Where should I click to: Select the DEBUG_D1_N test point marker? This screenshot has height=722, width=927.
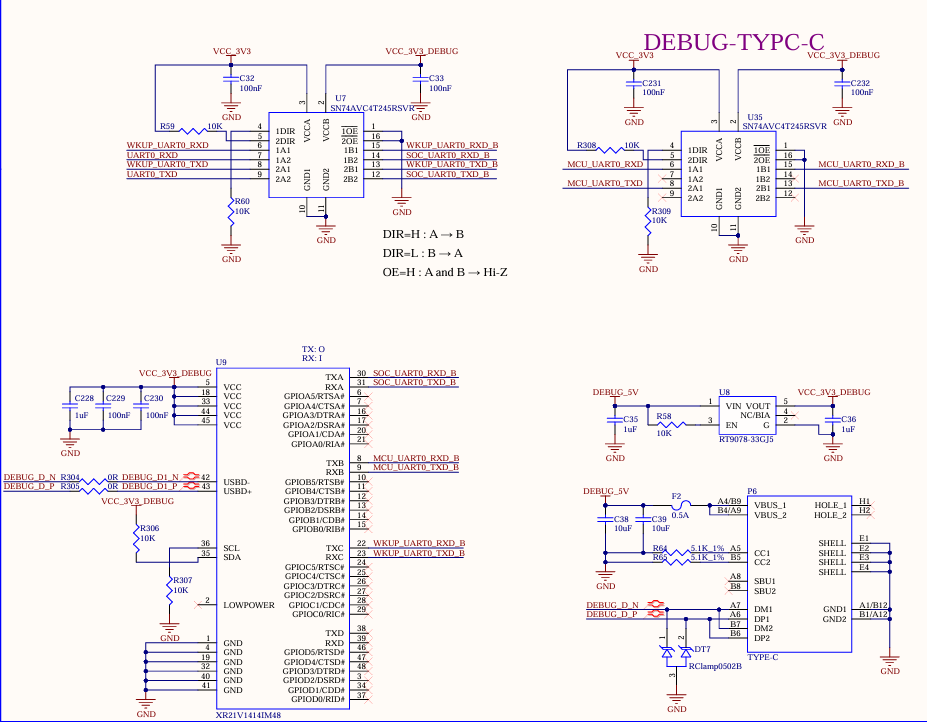point(191,475)
